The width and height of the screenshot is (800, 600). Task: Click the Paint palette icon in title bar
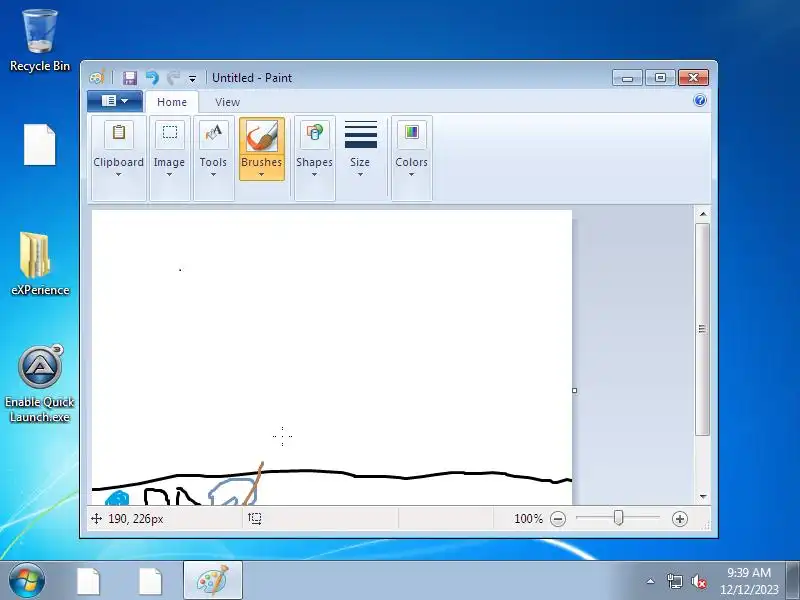point(97,78)
